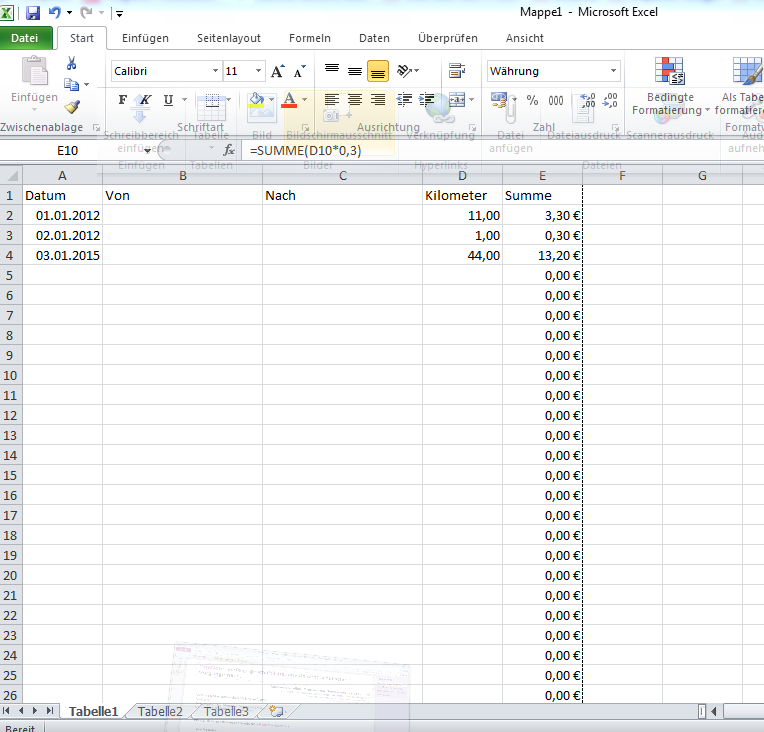764x732 pixels.
Task: Open the Datei tab
Action: click(24, 38)
